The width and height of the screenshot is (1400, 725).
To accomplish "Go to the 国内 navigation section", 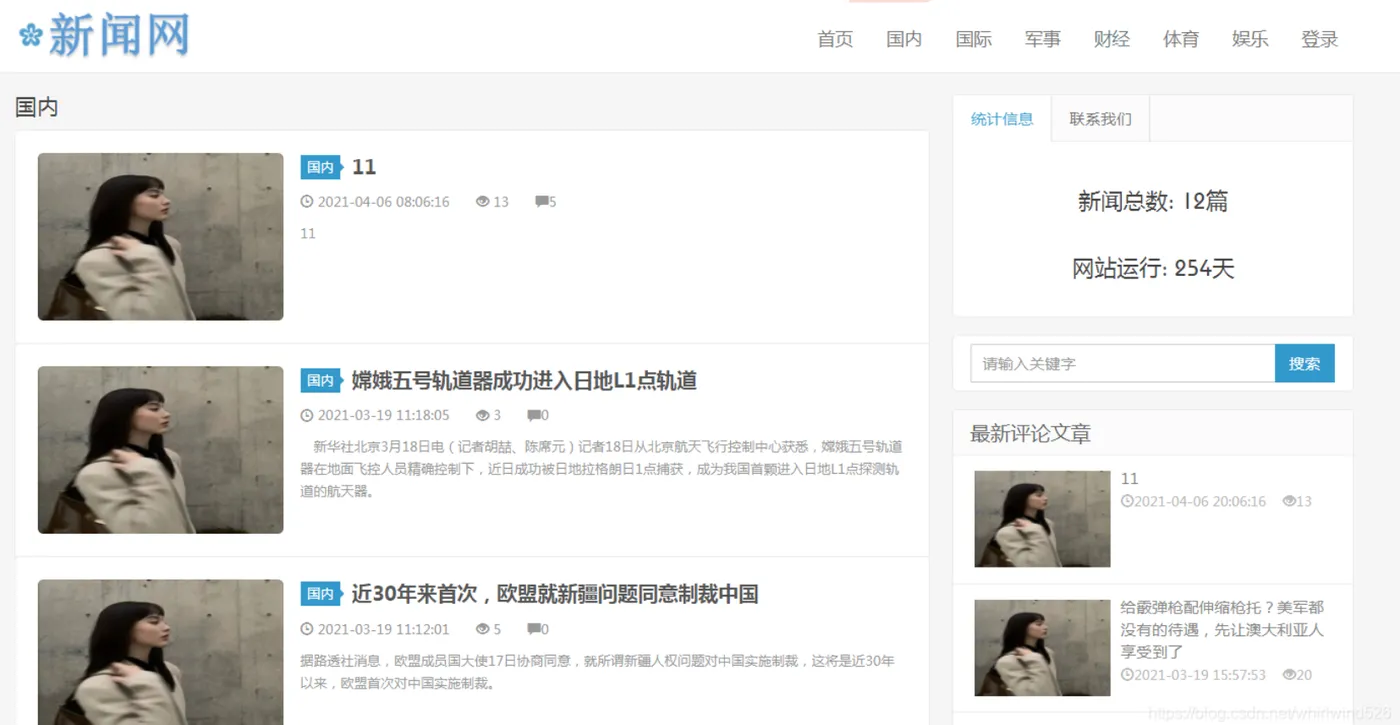I will (904, 39).
